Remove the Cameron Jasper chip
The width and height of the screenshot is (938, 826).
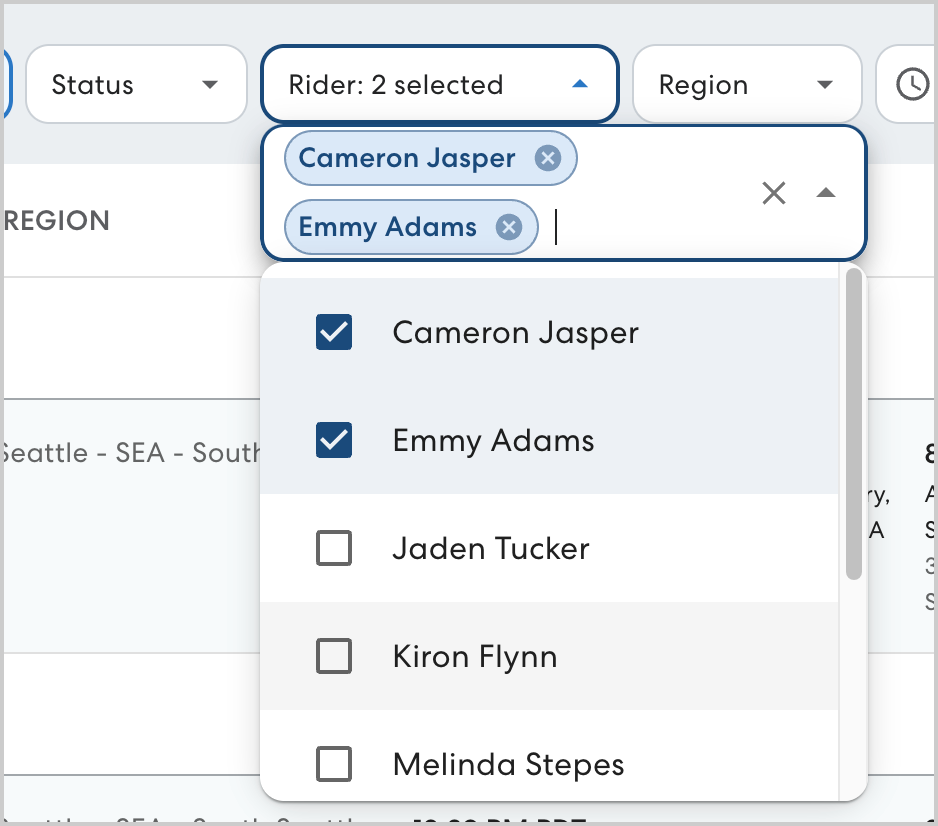(x=547, y=158)
